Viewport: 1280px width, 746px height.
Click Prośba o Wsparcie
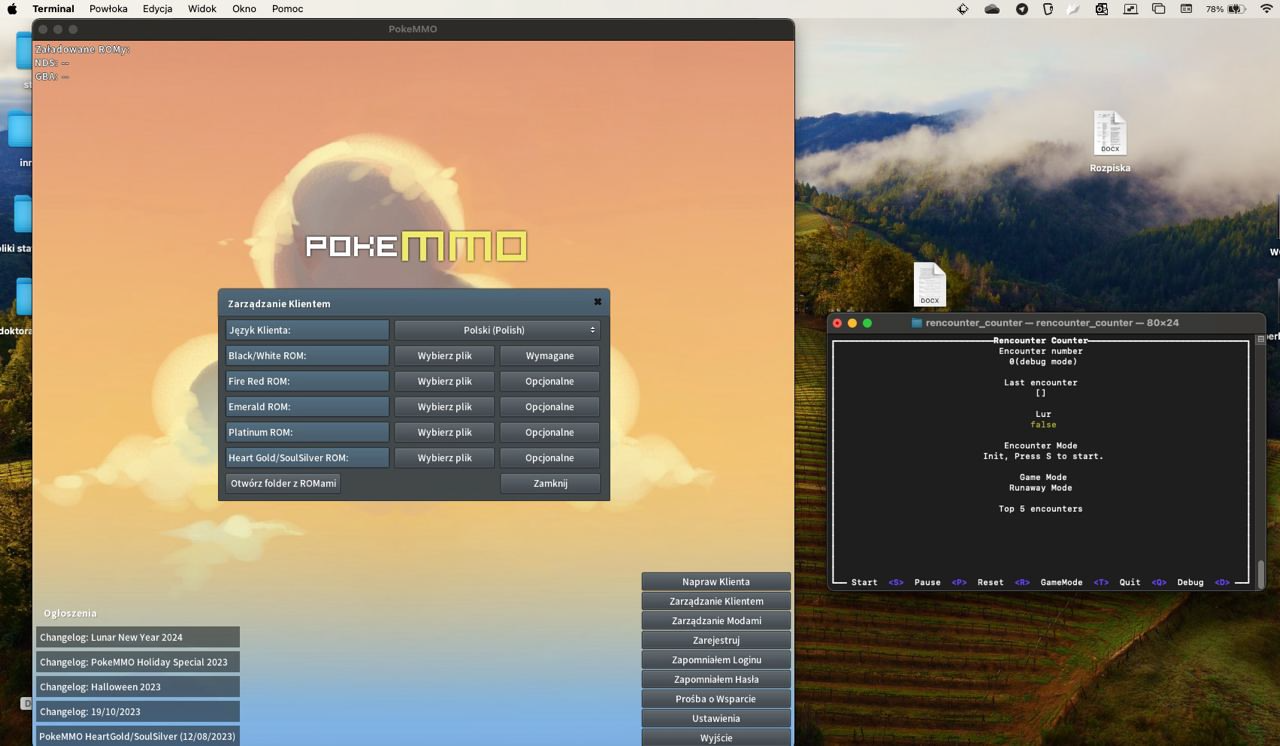coord(716,698)
